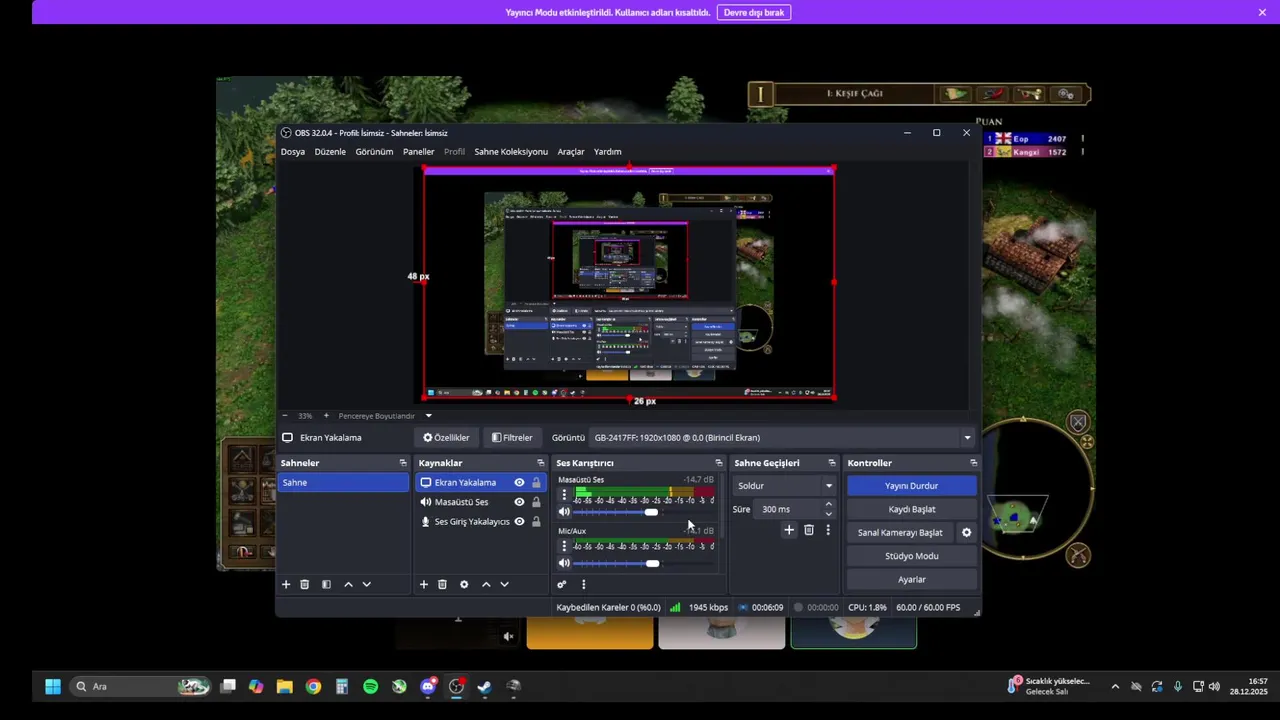Move scene up with Sahneler up arrow

(x=348, y=585)
